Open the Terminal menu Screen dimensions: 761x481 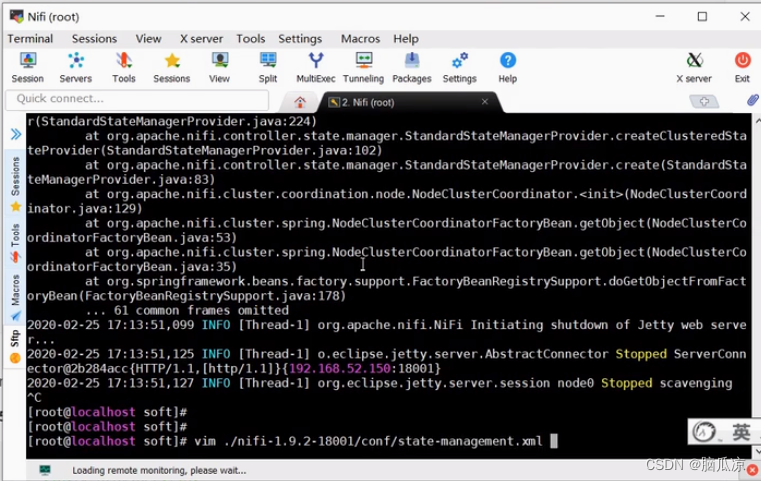click(x=30, y=39)
